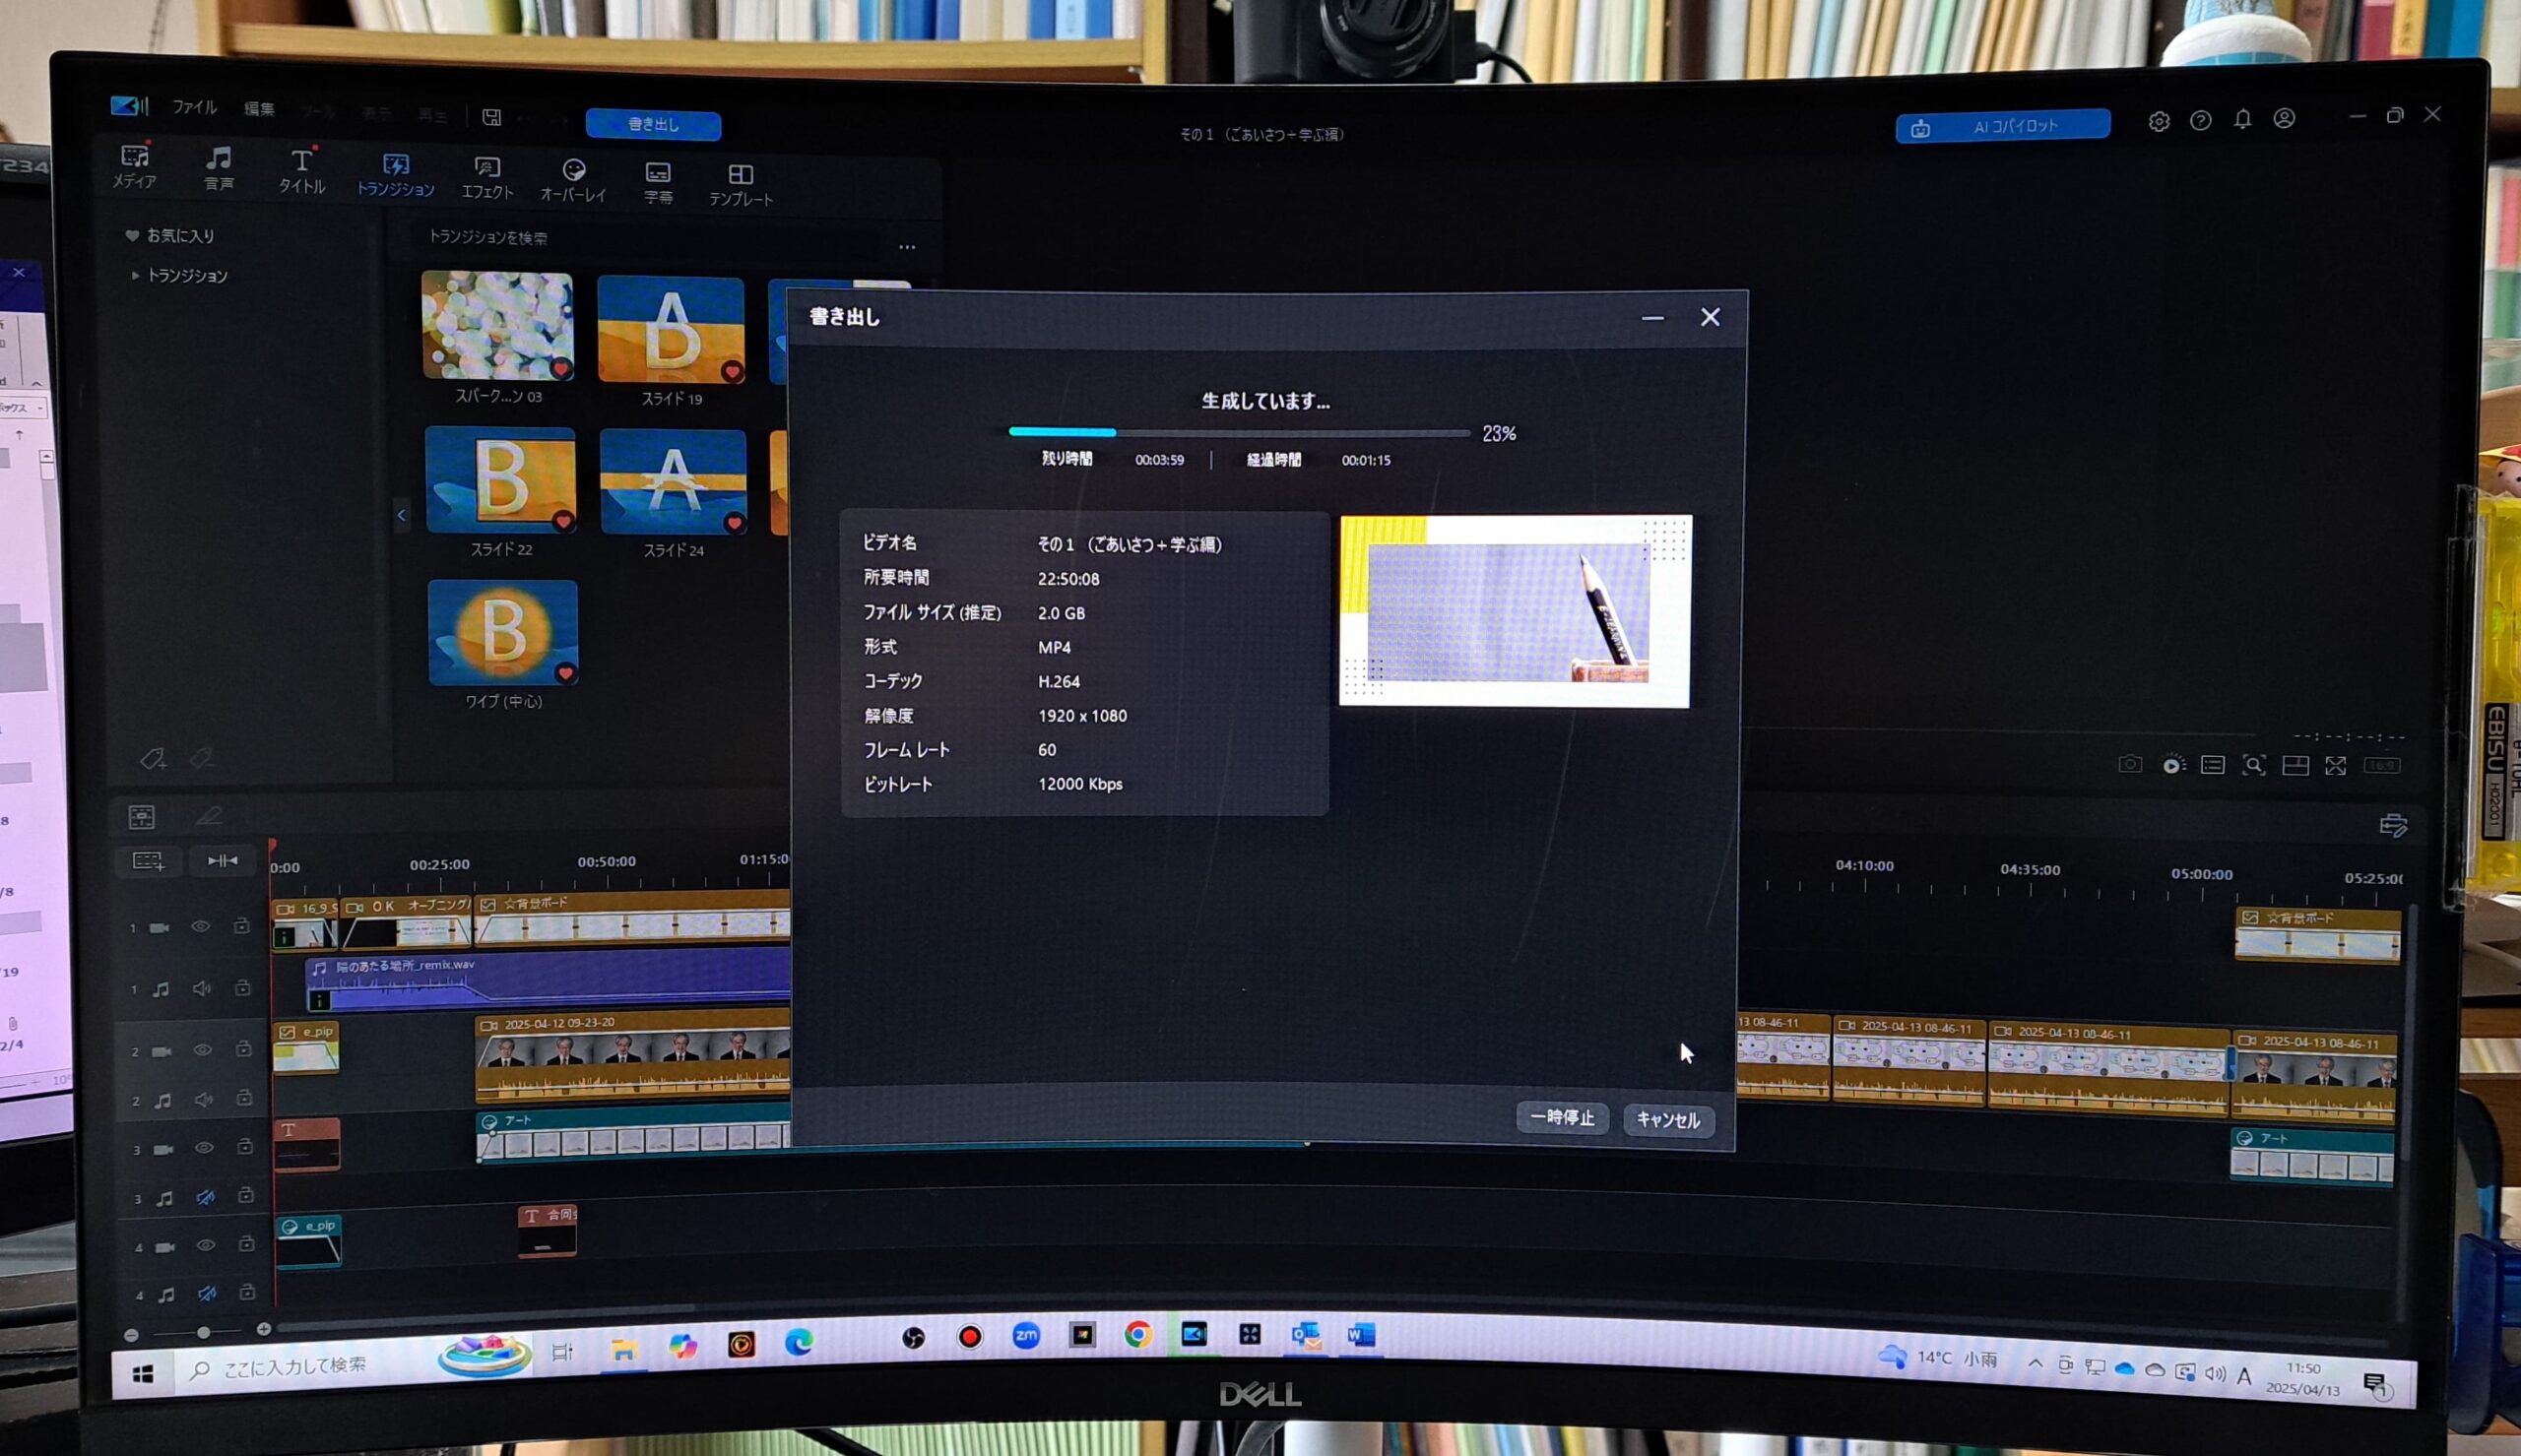Click the export progress bar
This screenshot has height=1456, width=2521.
pyautogui.click(x=1239, y=433)
